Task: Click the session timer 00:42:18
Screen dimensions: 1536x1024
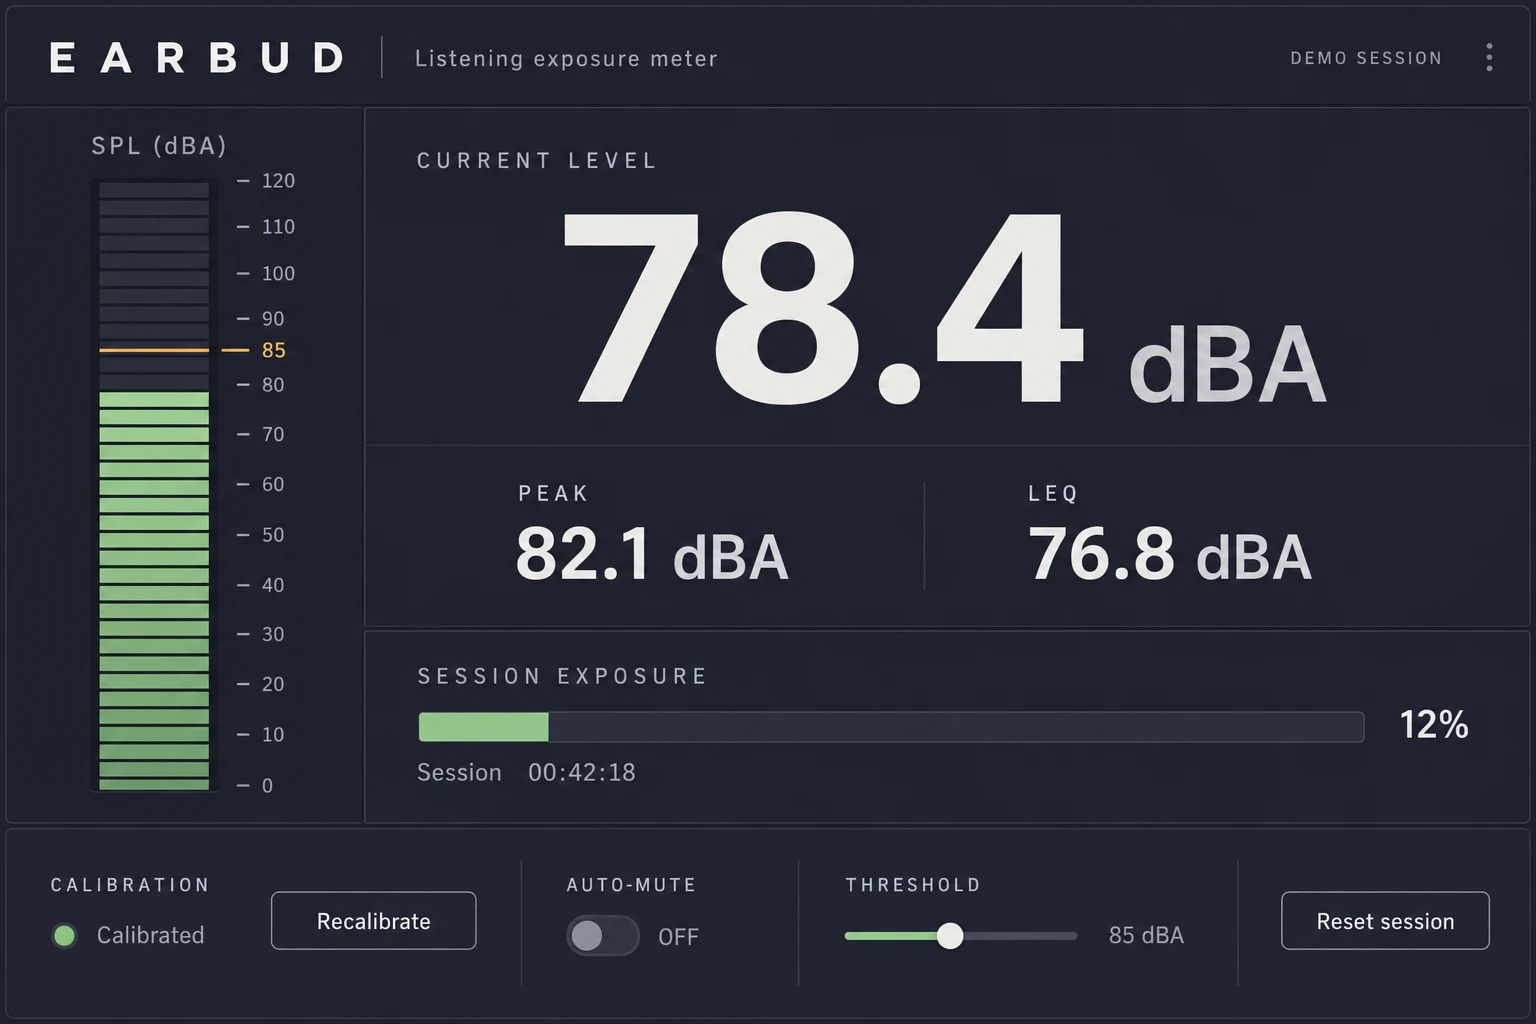Action: coord(582,773)
